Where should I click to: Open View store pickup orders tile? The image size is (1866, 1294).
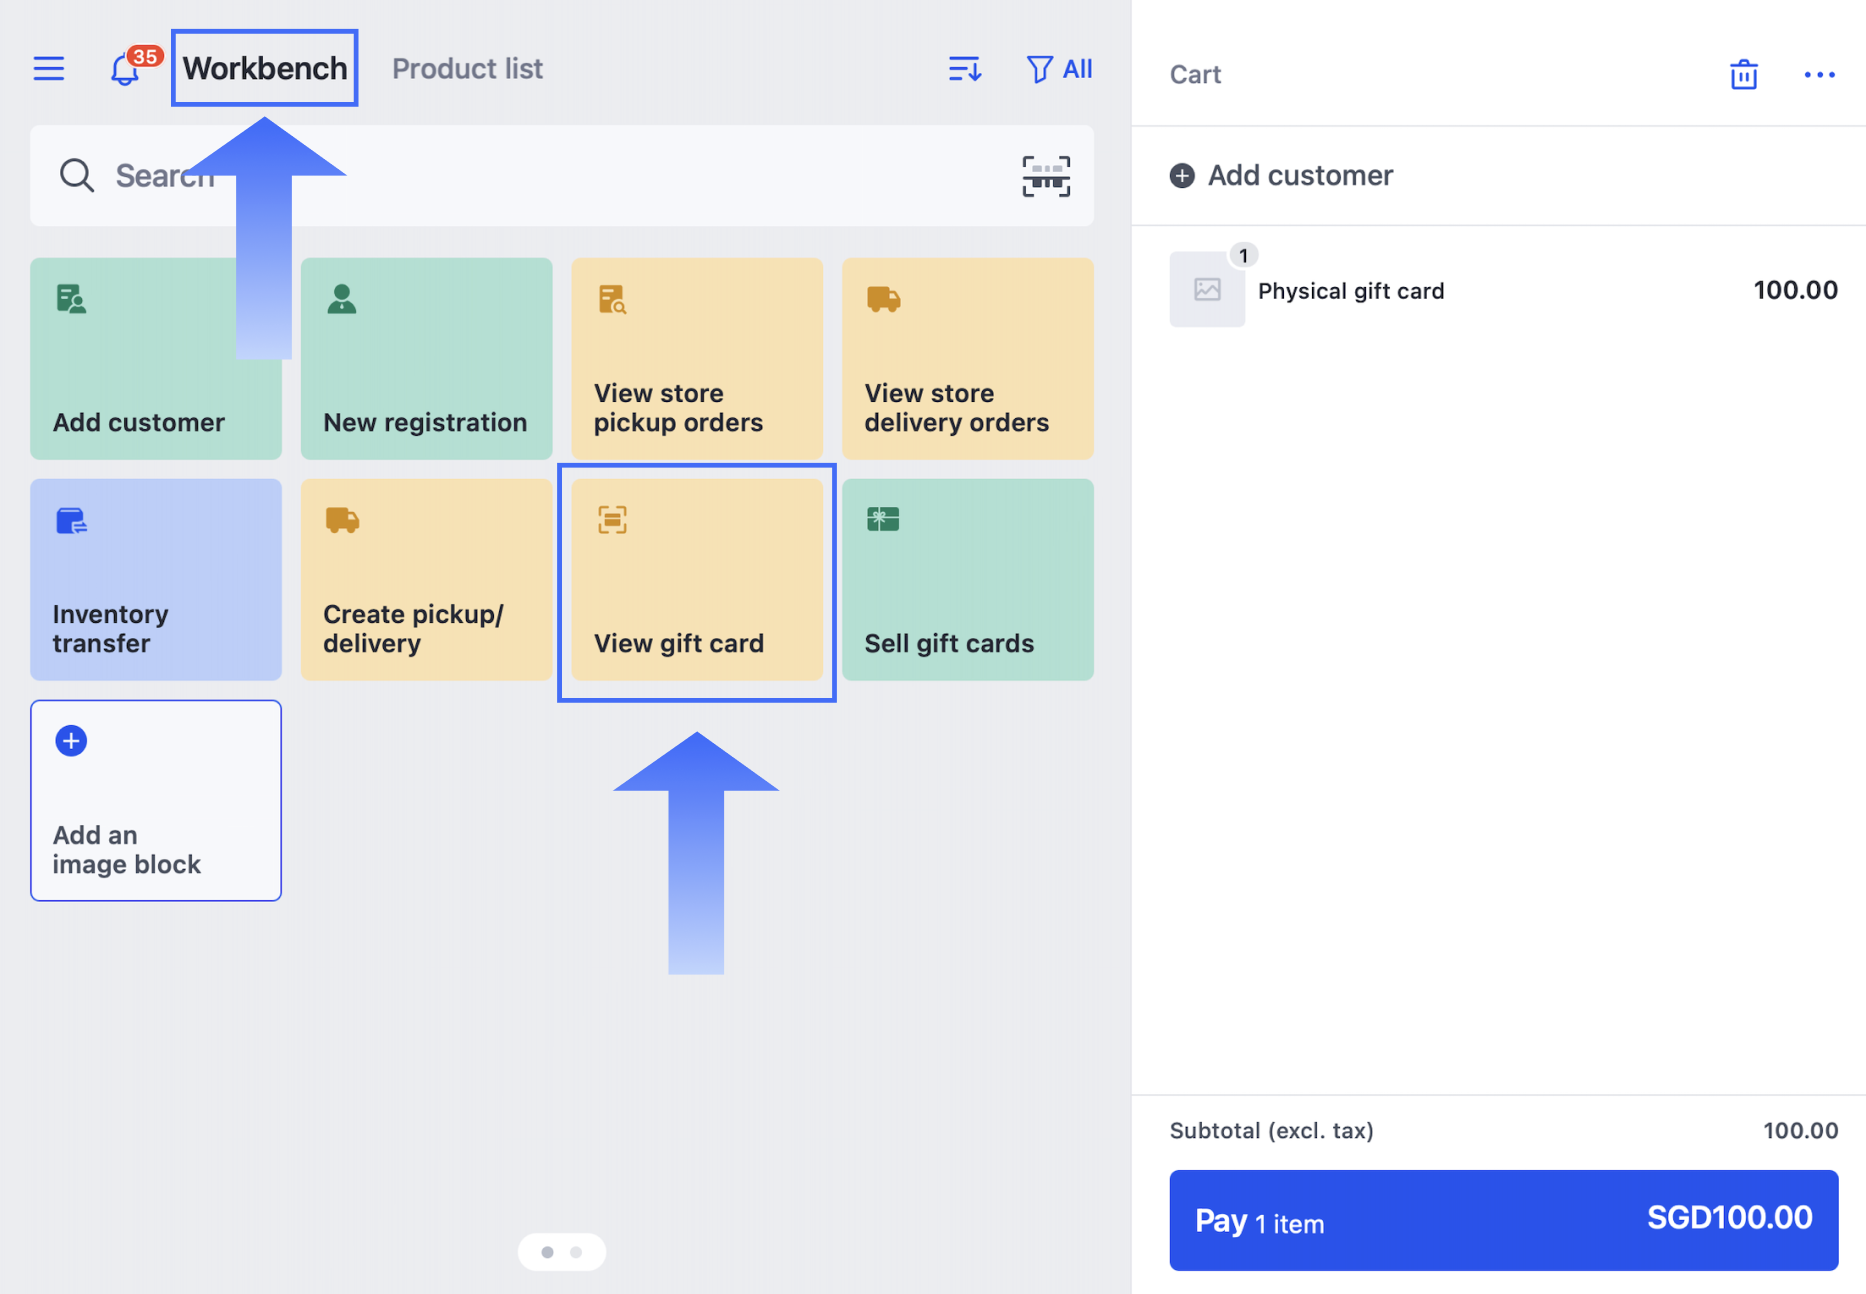697,359
